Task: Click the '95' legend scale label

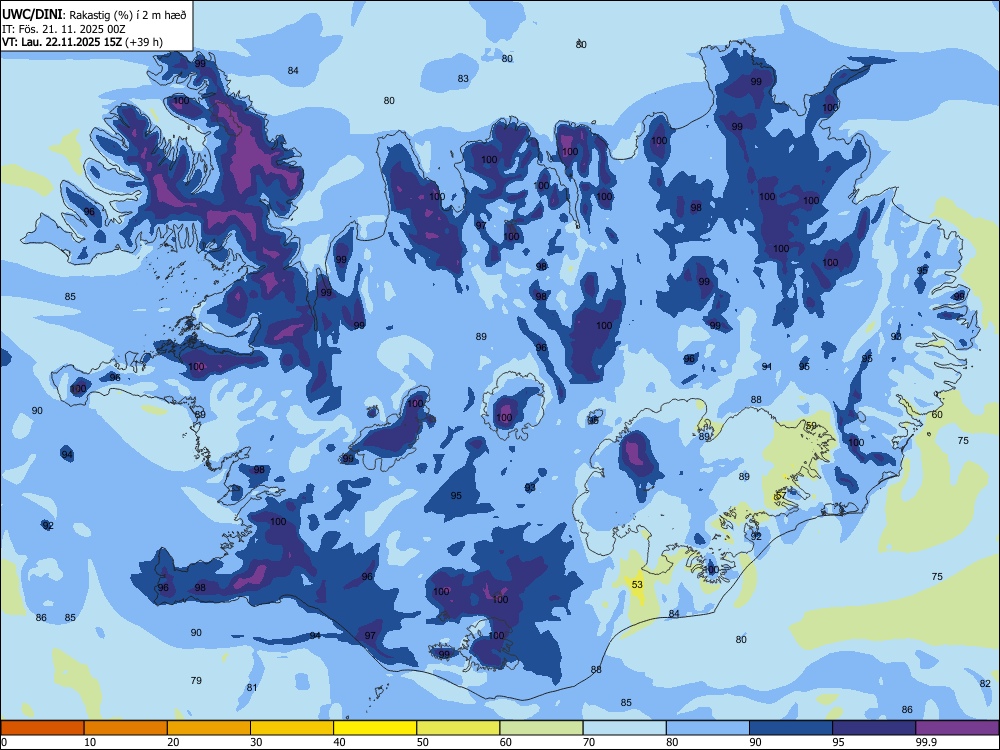Action: [x=838, y=742]
